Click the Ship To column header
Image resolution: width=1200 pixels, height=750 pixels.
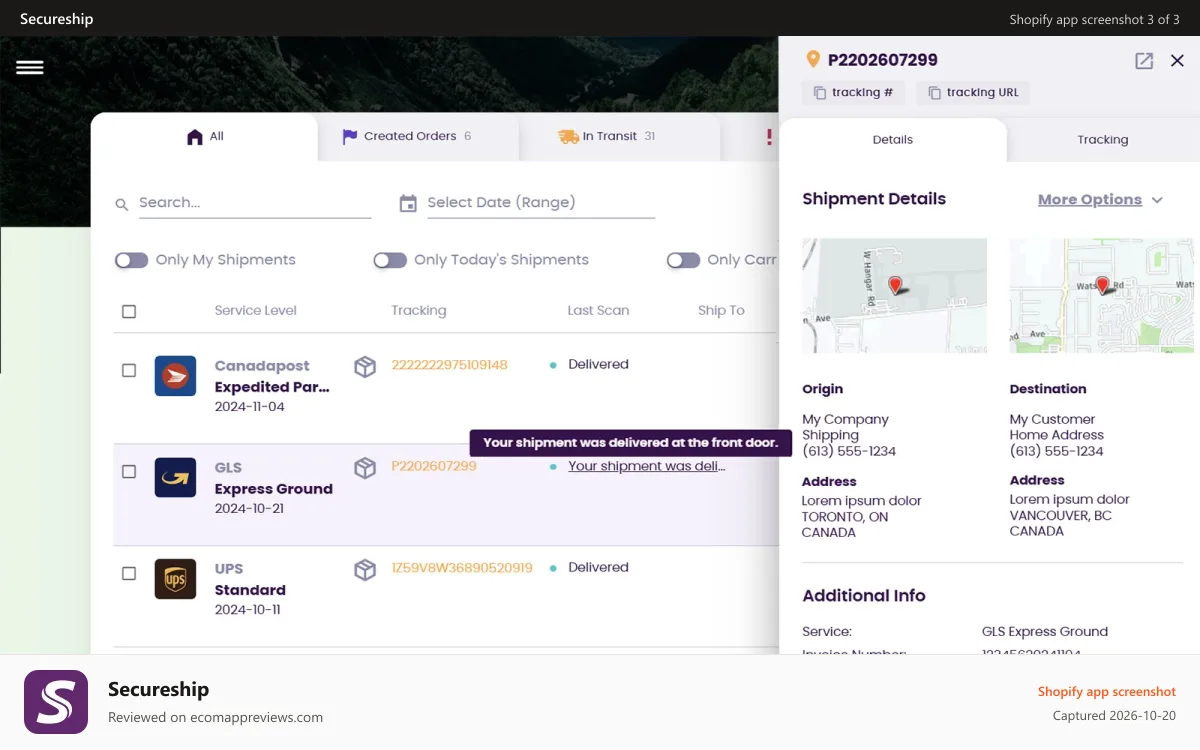721,311
